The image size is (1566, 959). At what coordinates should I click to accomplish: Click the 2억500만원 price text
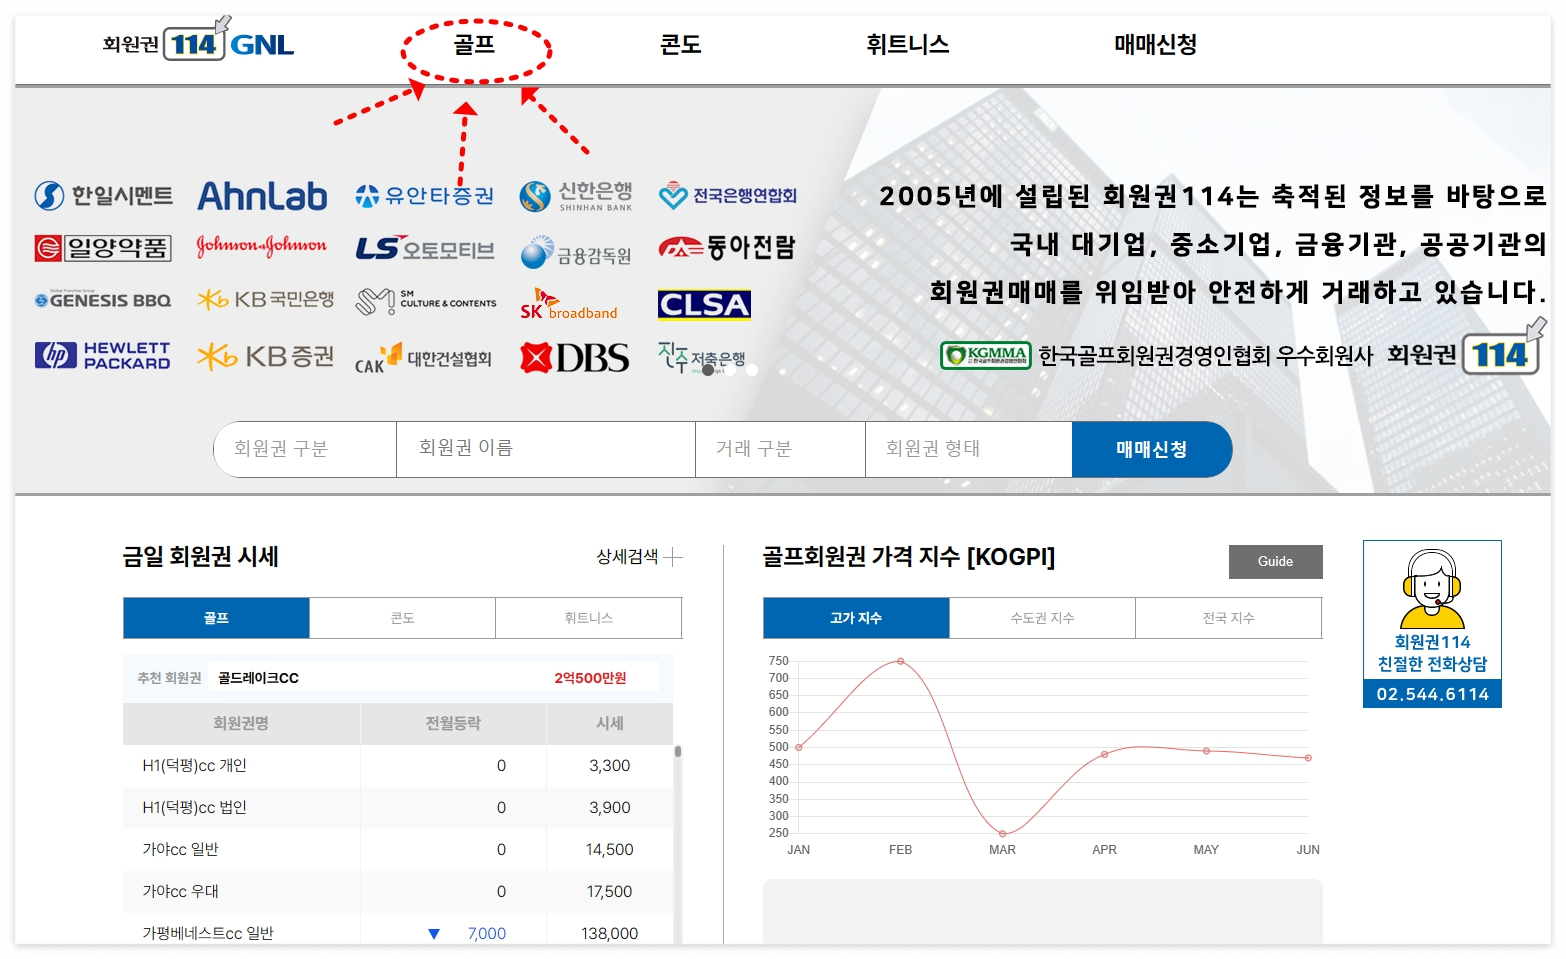click(590, 678)
